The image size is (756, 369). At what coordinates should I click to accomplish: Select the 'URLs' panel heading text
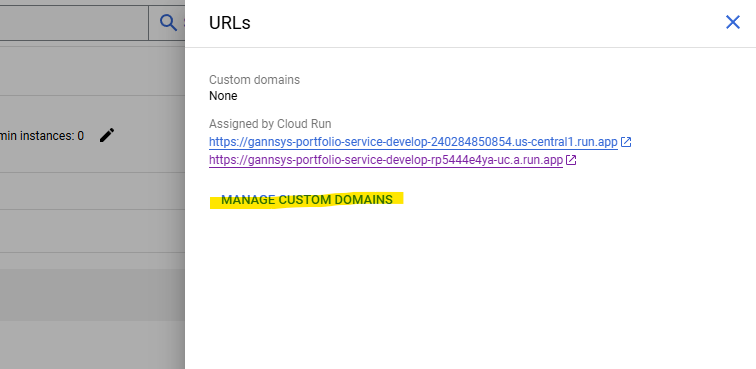[230, 23]
